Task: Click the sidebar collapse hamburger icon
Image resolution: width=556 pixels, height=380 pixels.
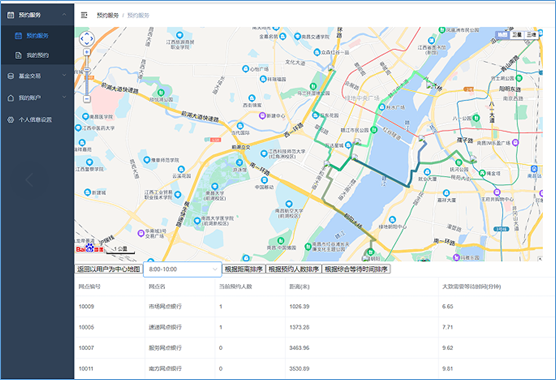Action: coord(84,15)
